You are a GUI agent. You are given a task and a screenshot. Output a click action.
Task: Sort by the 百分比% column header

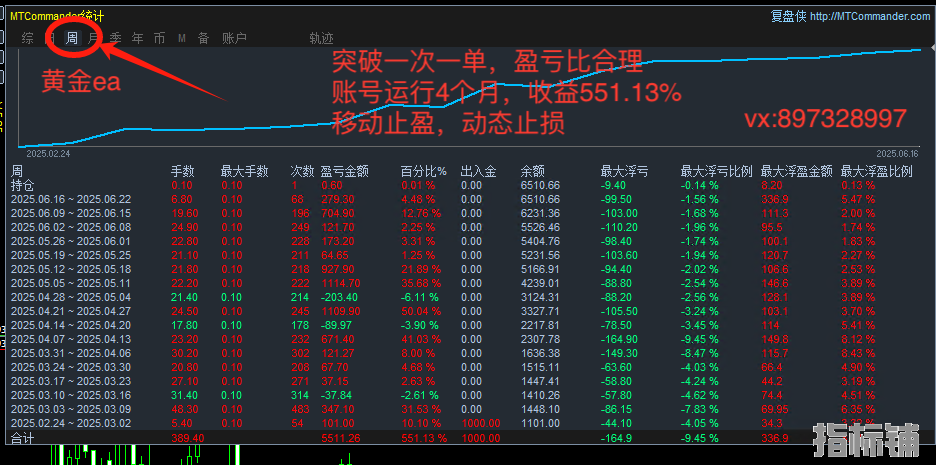pos(424,171)
